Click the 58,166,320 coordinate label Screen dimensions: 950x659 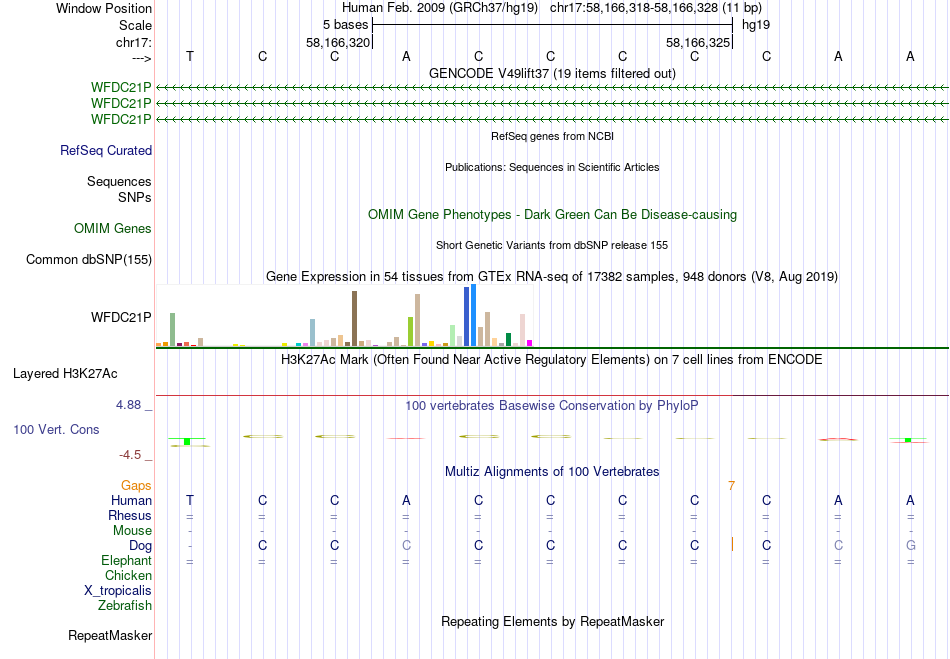tap(337, 42)
